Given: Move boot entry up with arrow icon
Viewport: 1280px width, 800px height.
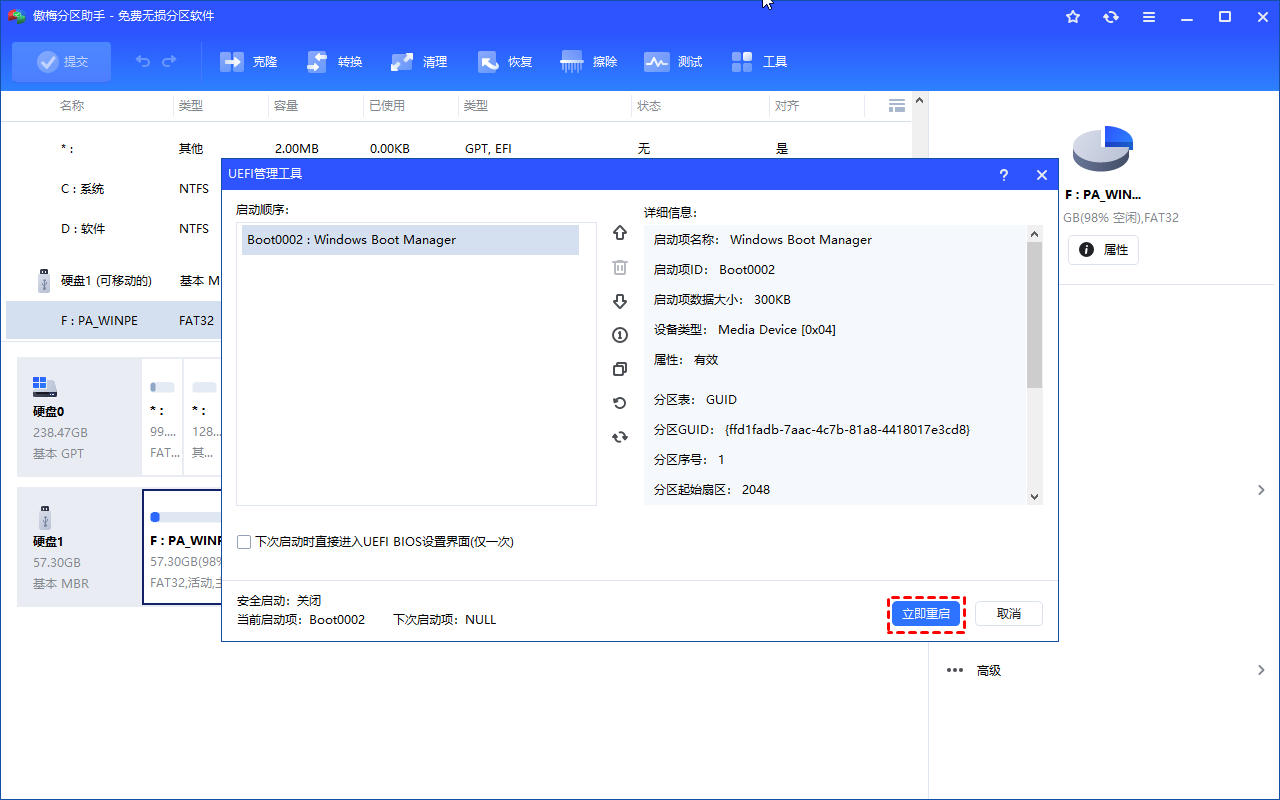Looking at the screenshot, I should click(620, 233).
